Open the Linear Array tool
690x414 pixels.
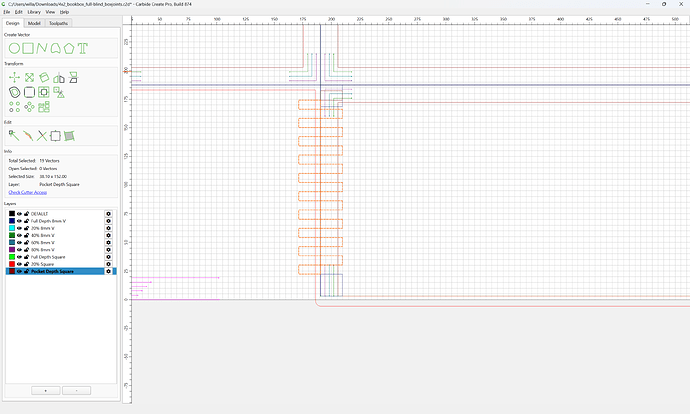(15, 107)
